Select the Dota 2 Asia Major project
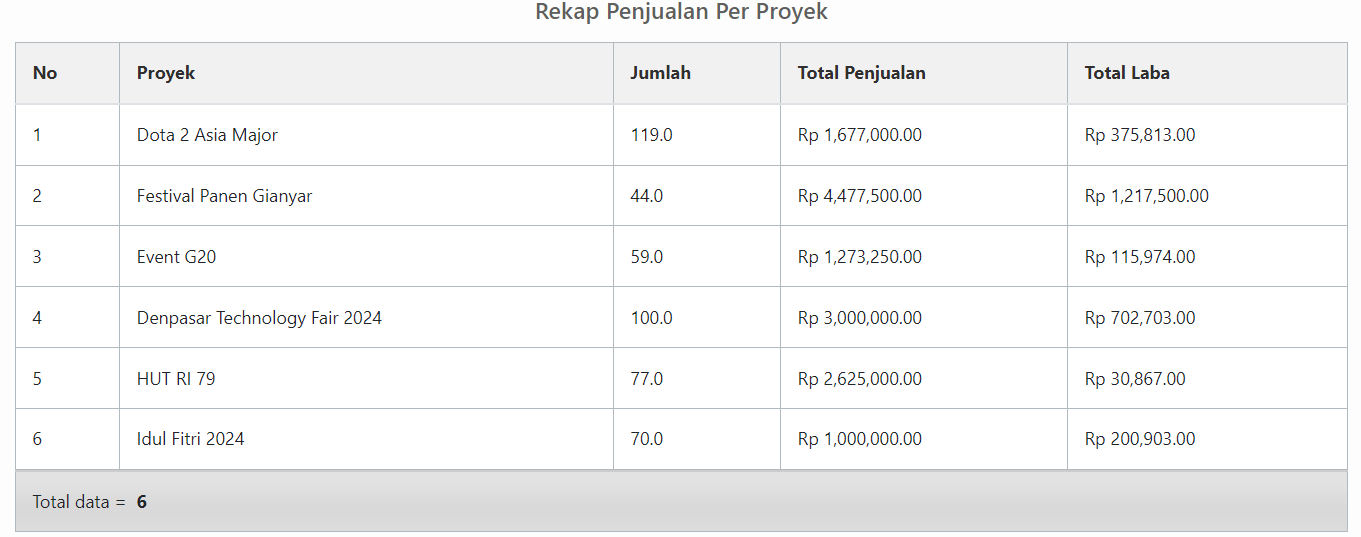Screen dimensions: 1361x537 [x=207, y=135]
